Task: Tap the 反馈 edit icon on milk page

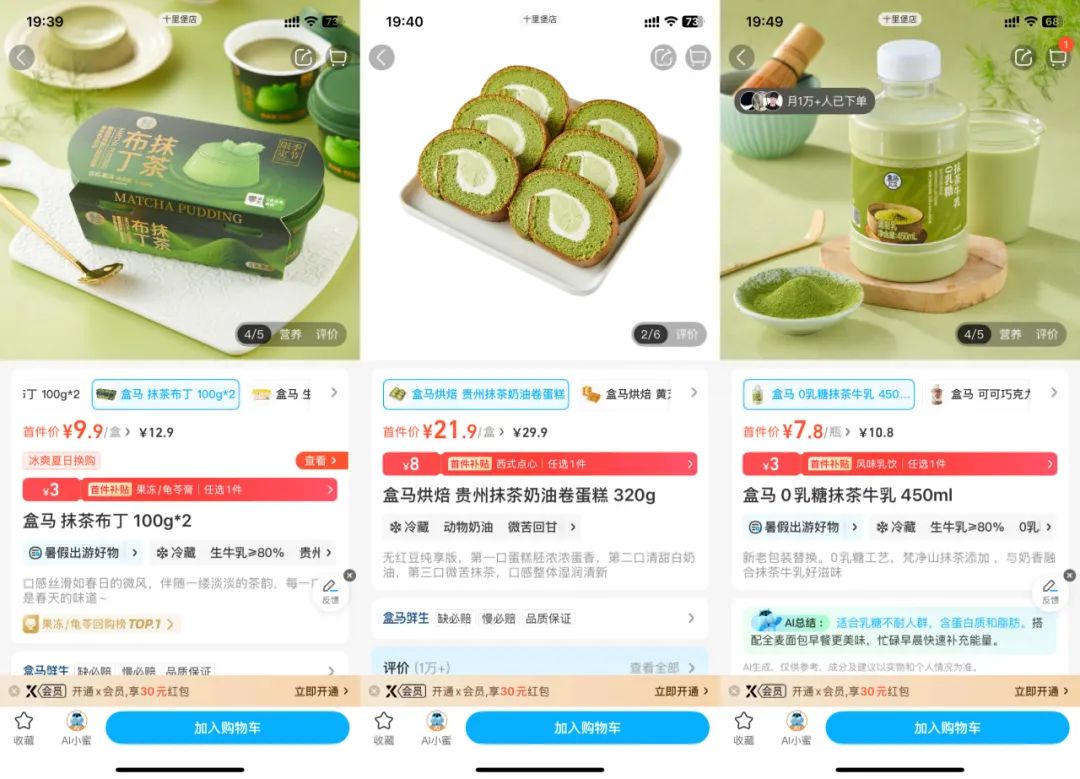Action: [x=1050, y=592]
